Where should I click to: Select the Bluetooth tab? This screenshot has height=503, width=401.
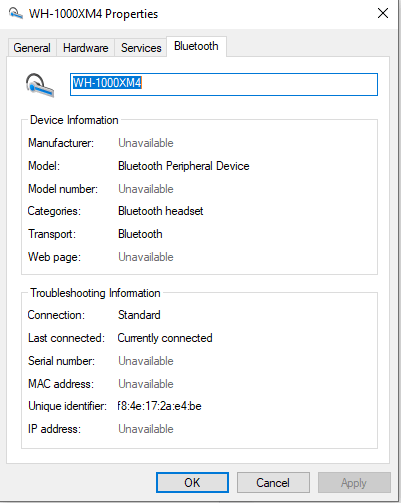(196, 46)
